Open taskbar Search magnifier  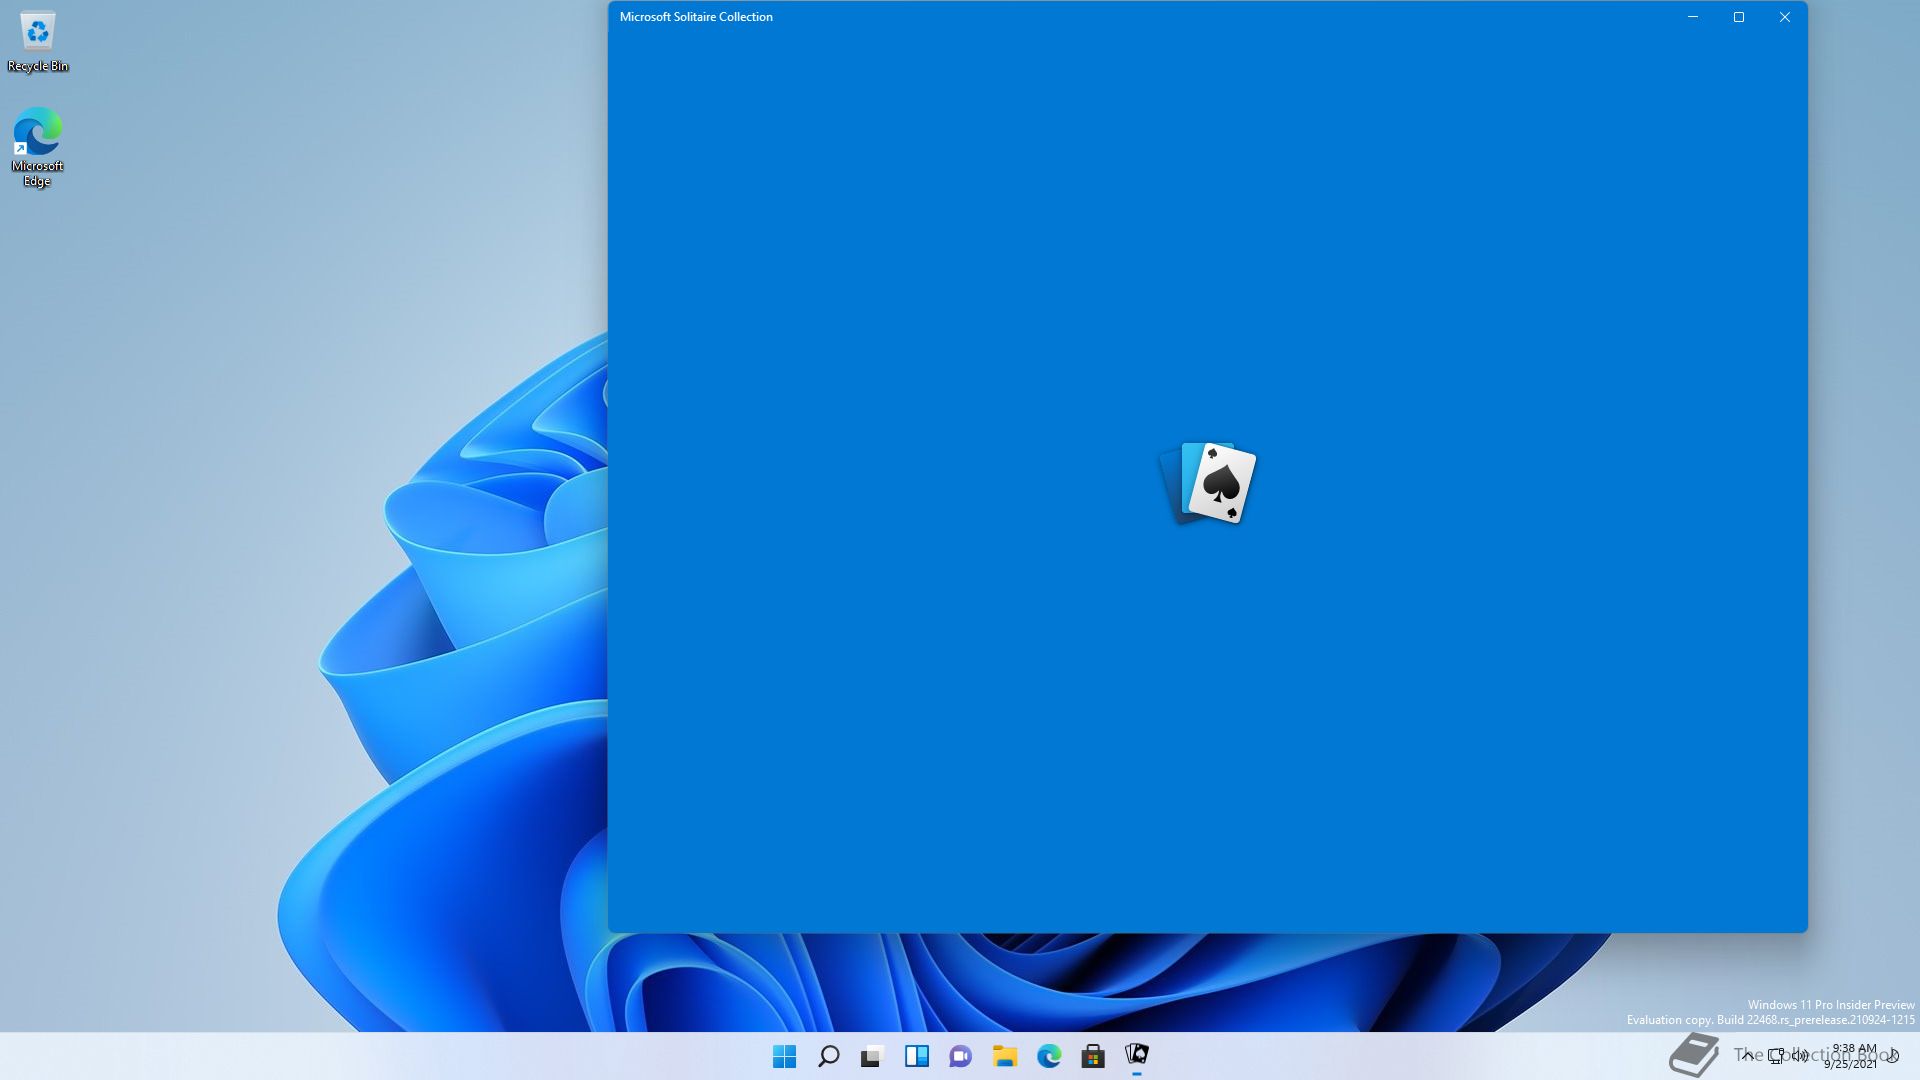pyautogui.click(x=828, y=1056)
